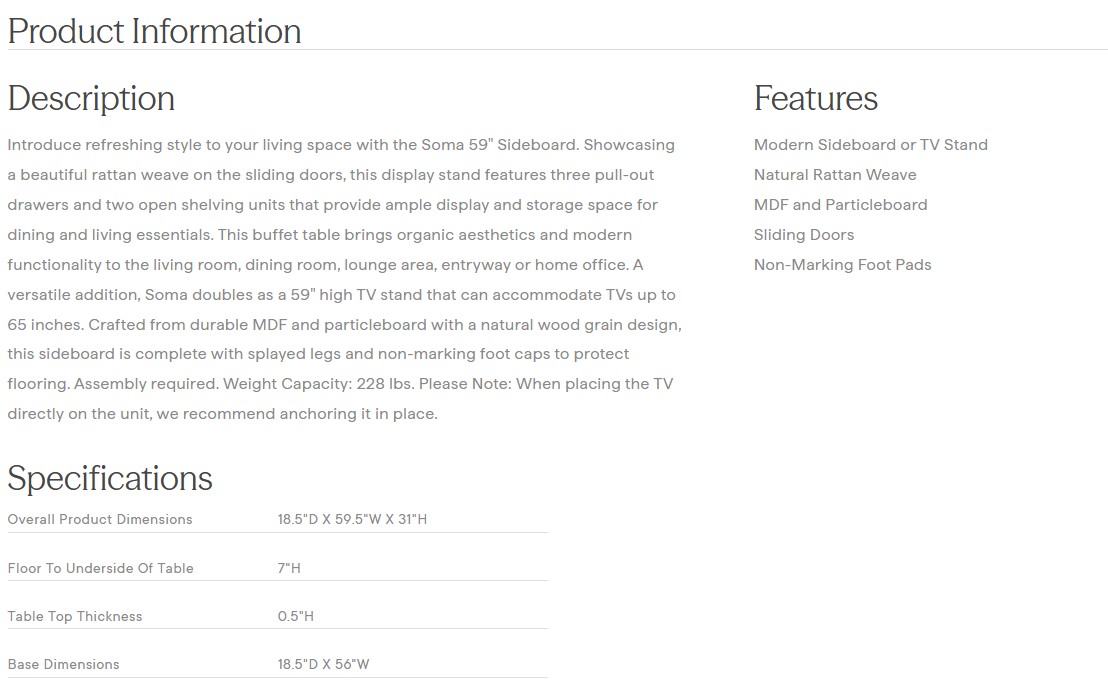Click the 0.5"H table top thickness value
The image size is (1108, 700).
295,616
